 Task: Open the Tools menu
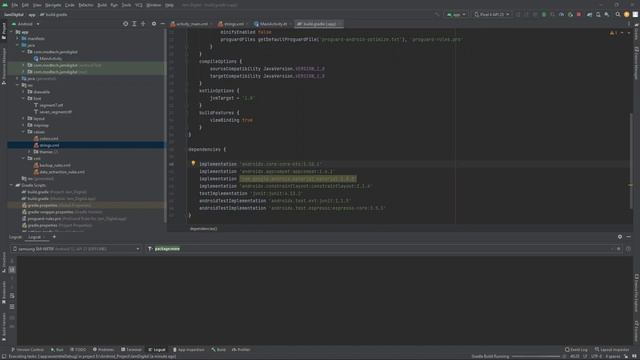click(x=127, y=5)
